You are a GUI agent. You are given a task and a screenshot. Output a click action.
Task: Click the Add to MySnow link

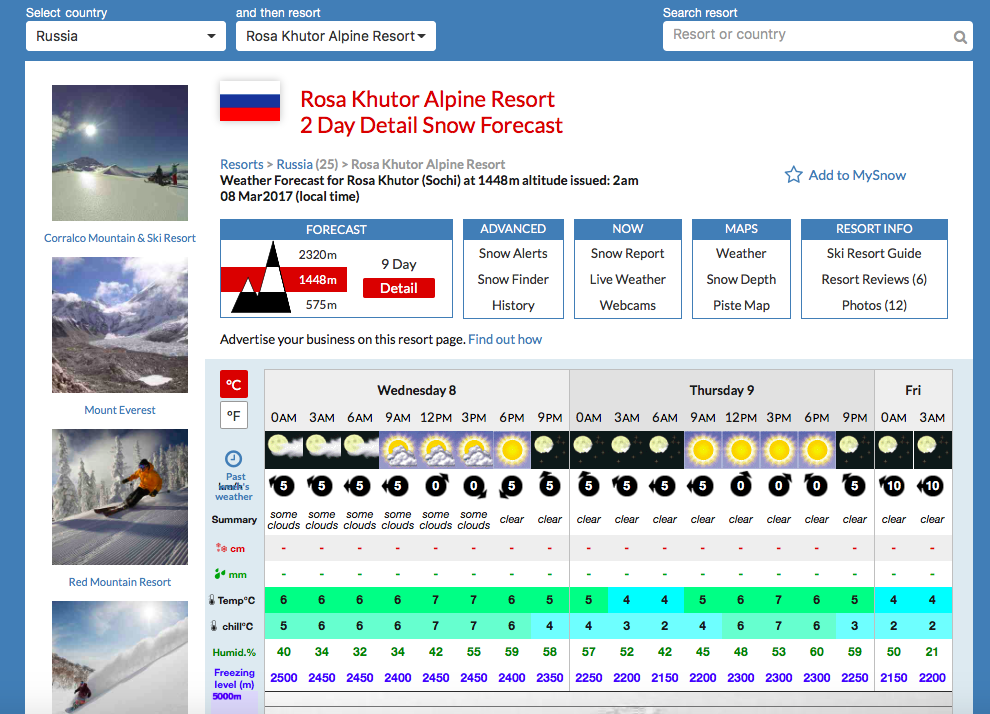857,176
